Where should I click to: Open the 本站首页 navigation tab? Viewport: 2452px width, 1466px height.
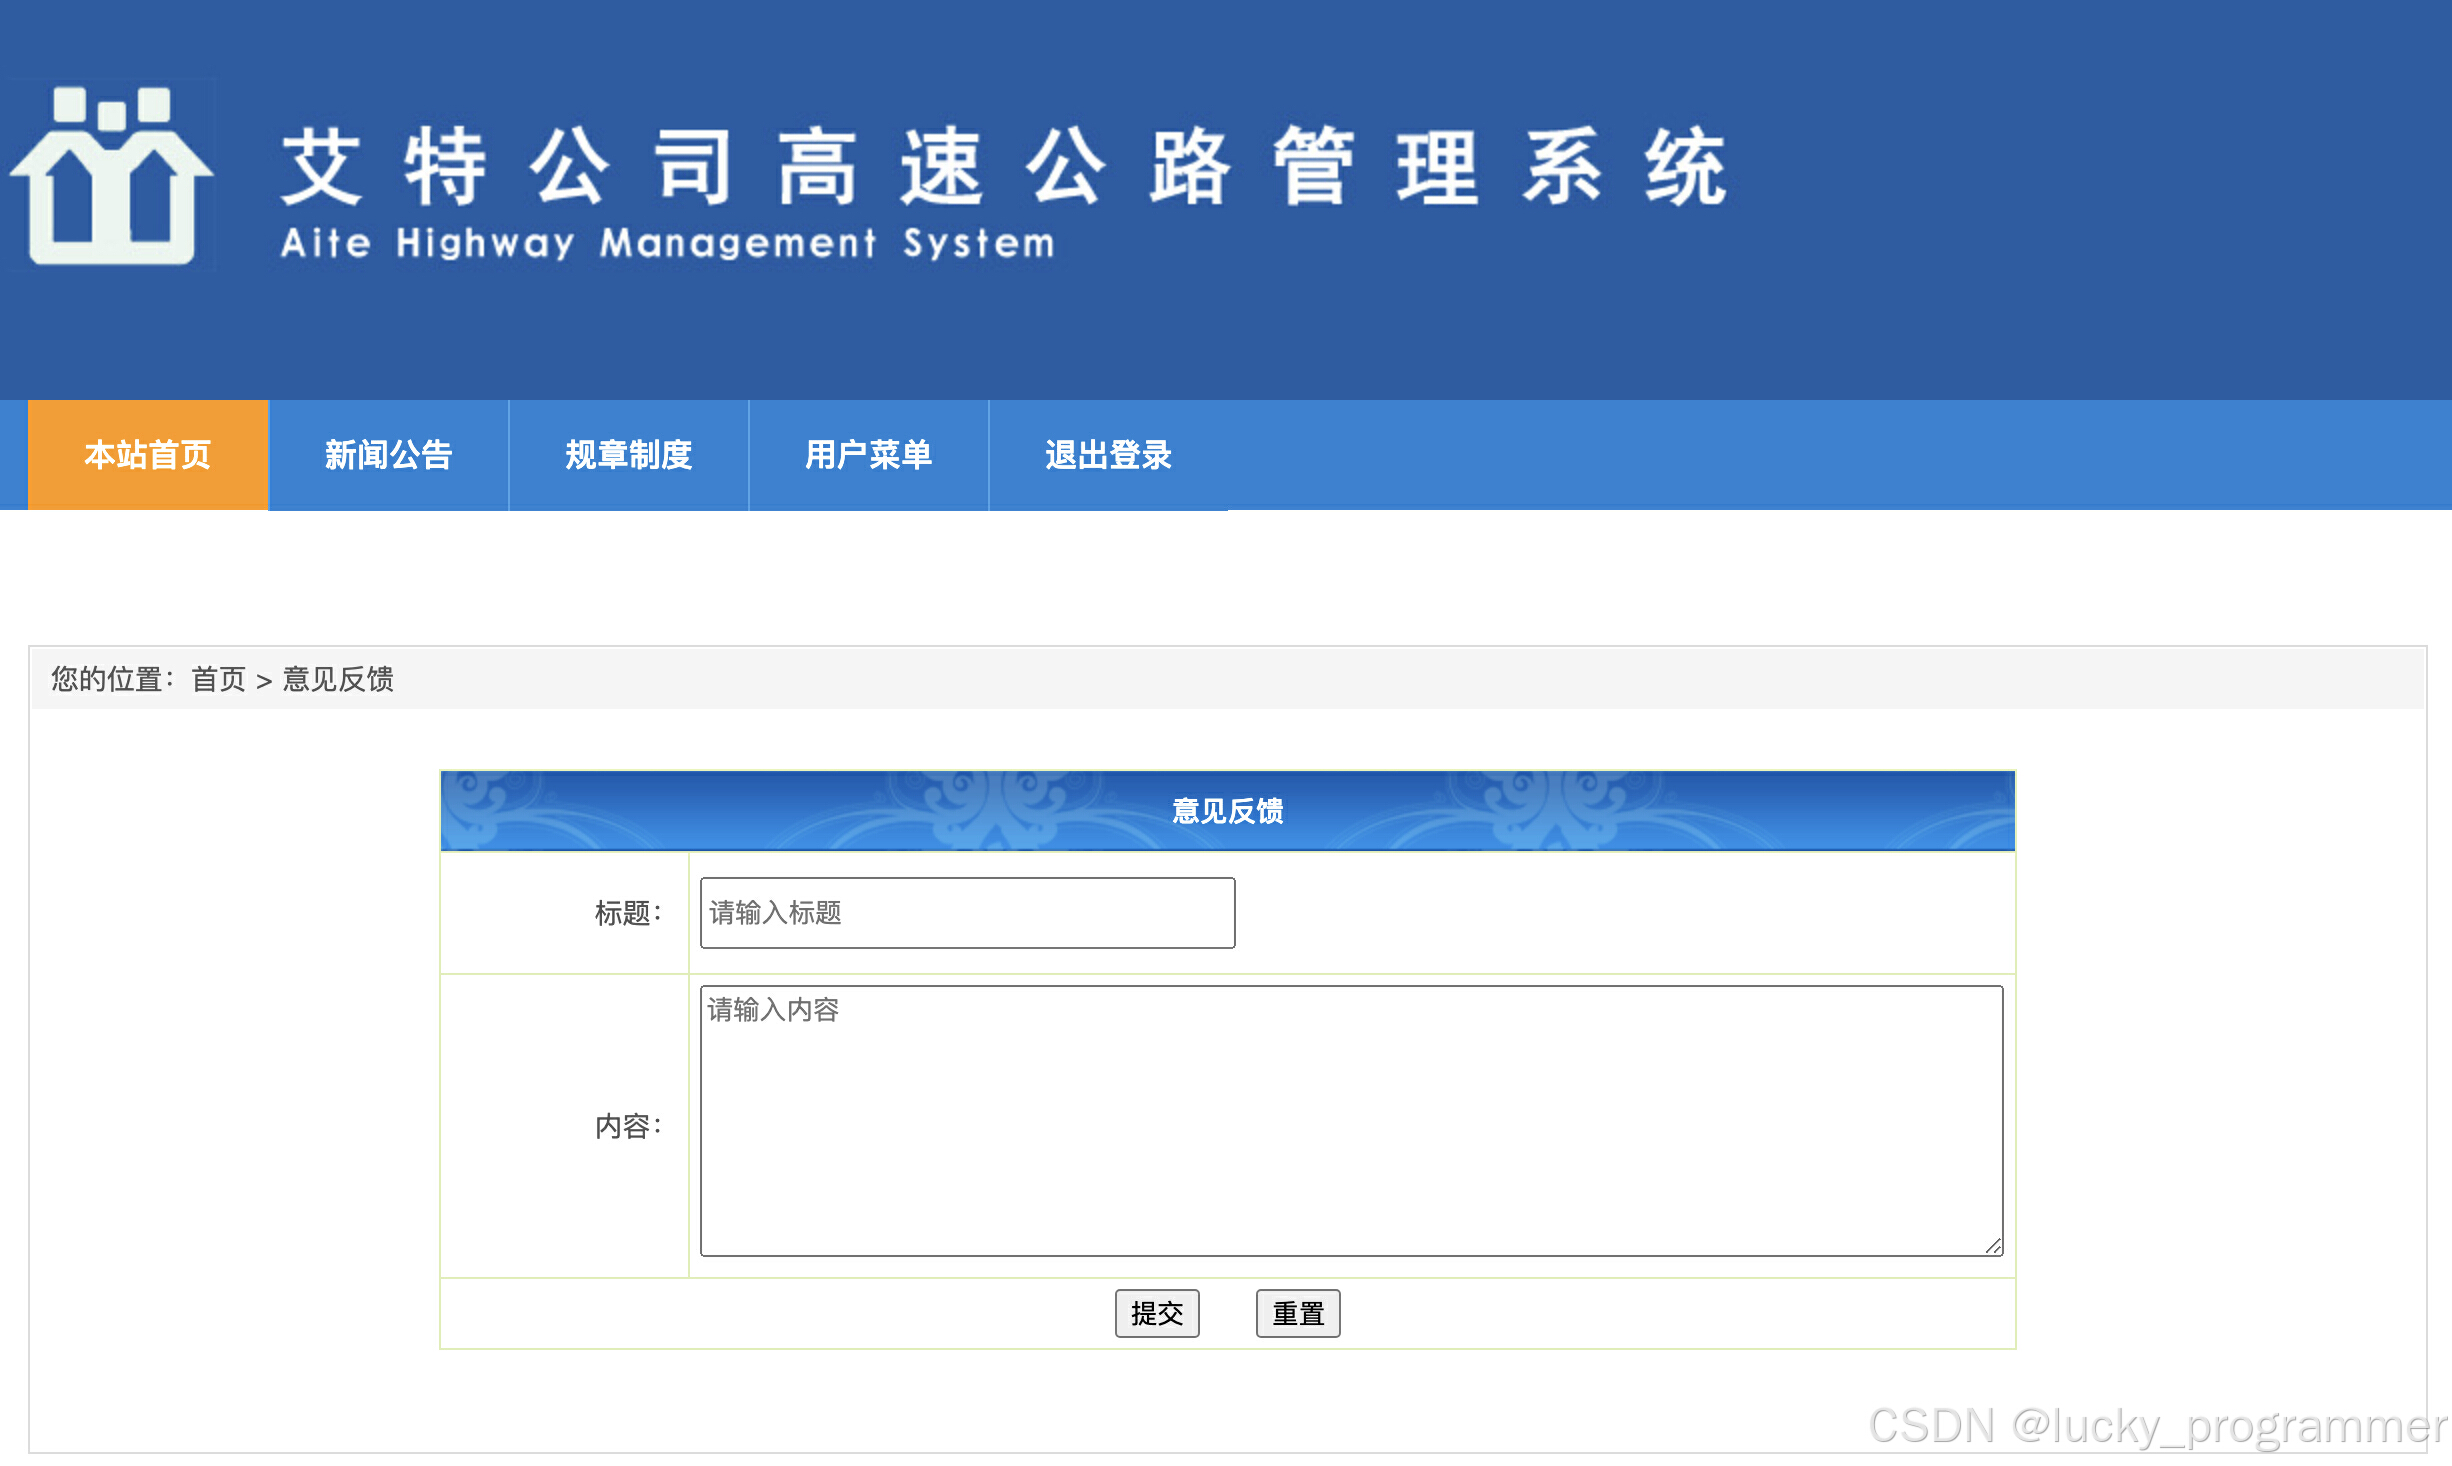[x=148, y=455]
